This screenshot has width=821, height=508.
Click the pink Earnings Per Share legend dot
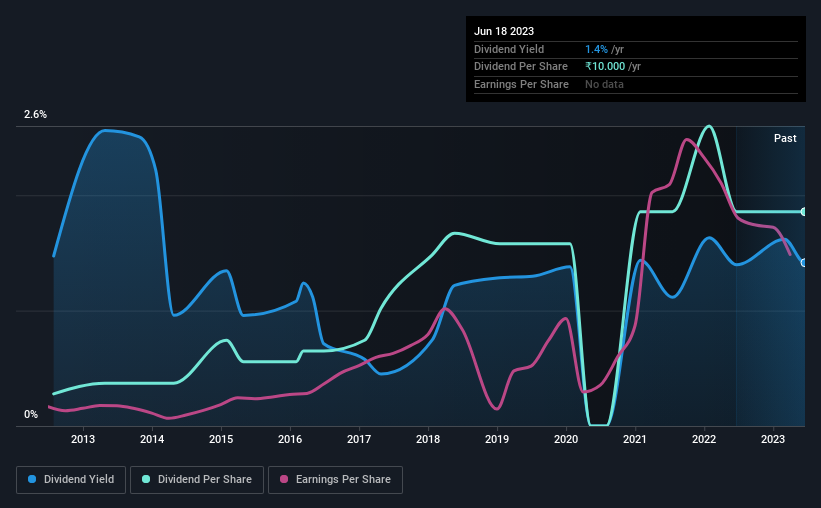[x=284, y=479]
